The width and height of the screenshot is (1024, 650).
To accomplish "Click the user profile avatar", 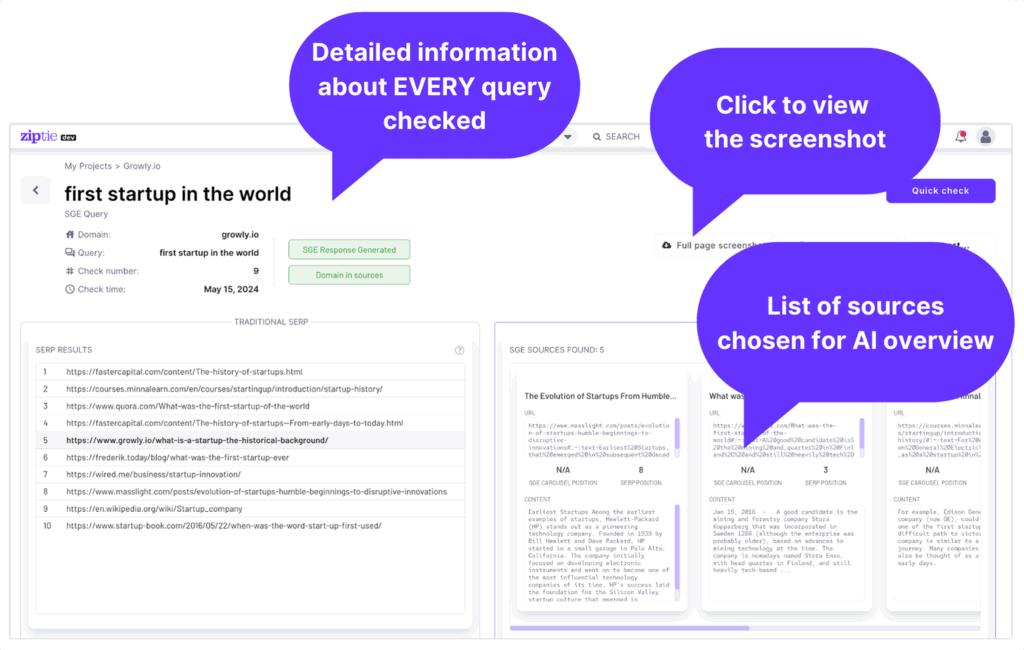I will pos(986,136).
